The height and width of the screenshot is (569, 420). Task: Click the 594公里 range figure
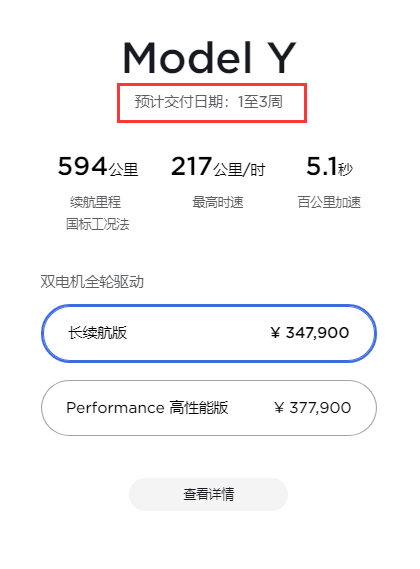[x=98, y=167]
